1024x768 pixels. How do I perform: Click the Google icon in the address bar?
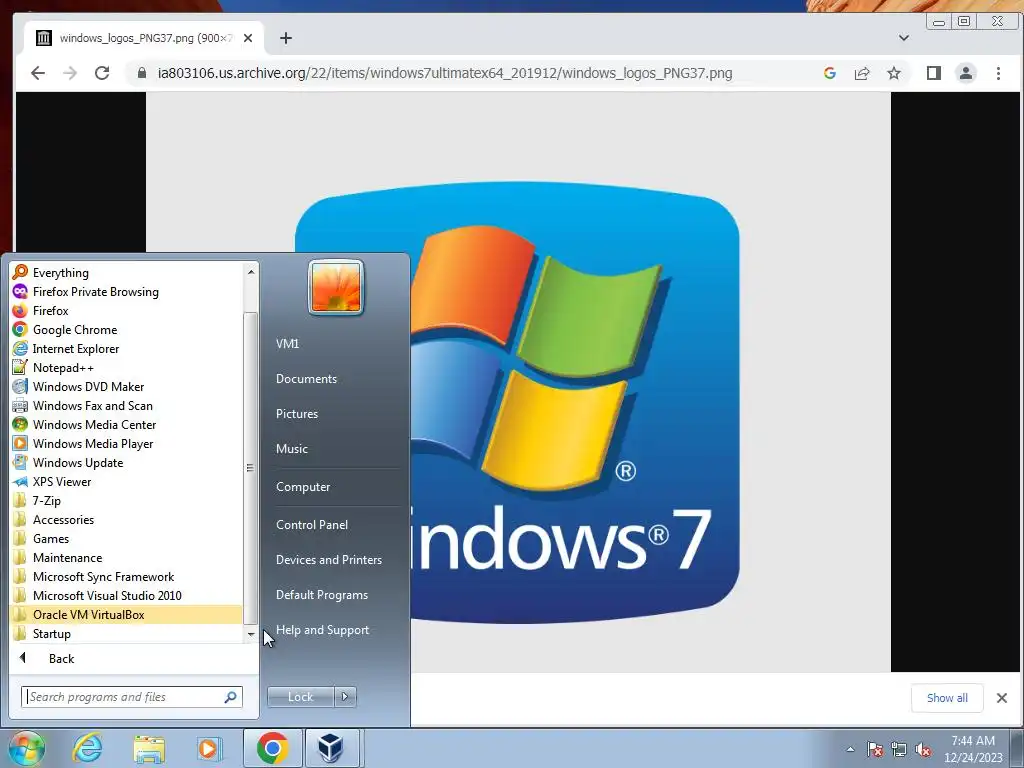point(830,73)
